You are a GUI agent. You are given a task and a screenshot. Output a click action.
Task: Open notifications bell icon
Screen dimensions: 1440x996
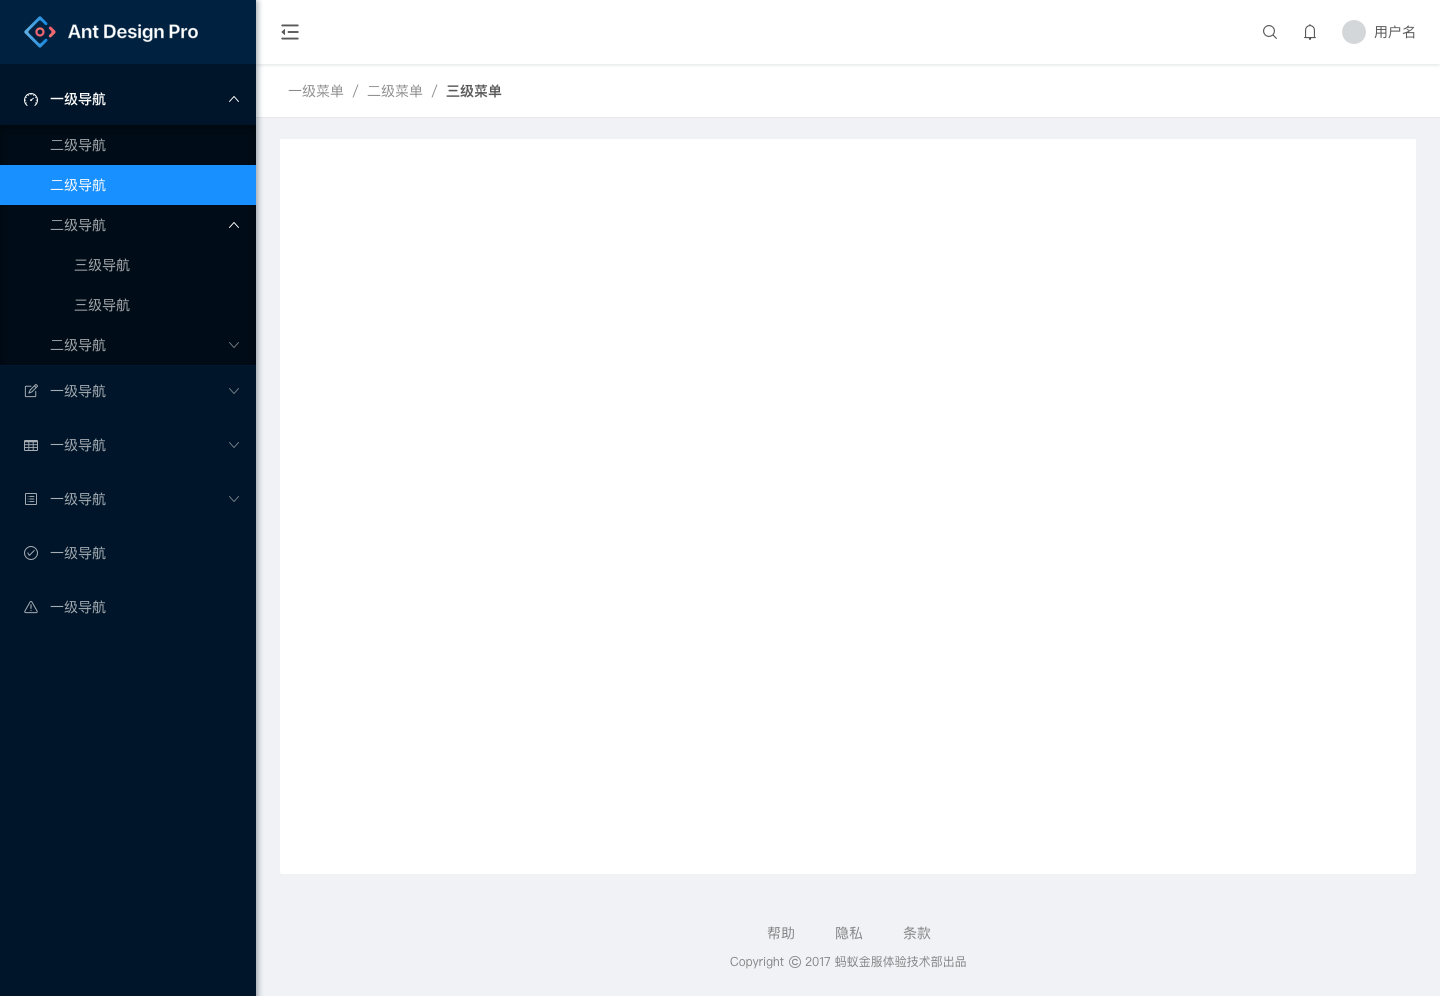click(1310, 32)
